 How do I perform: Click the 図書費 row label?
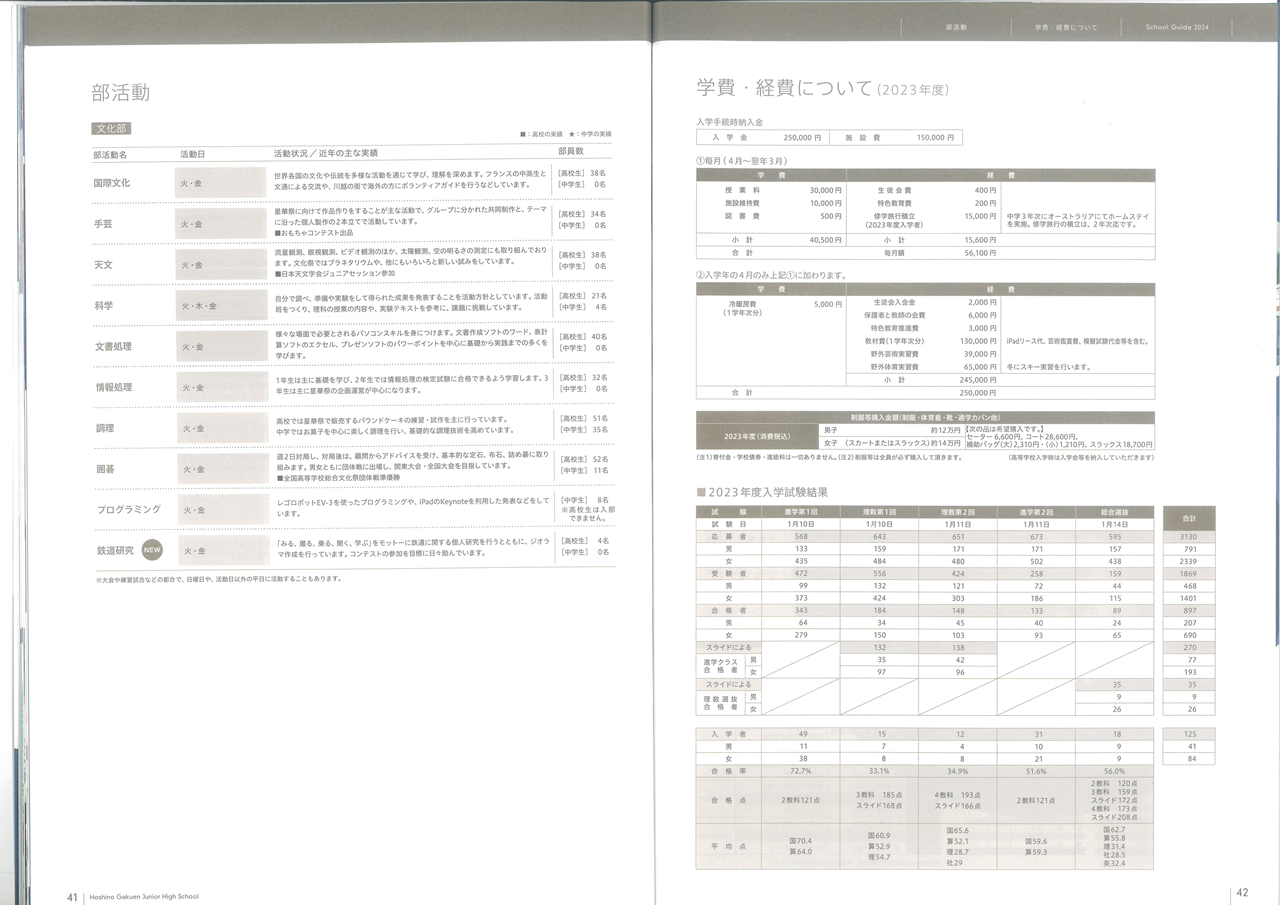click(x=742, y=215)
